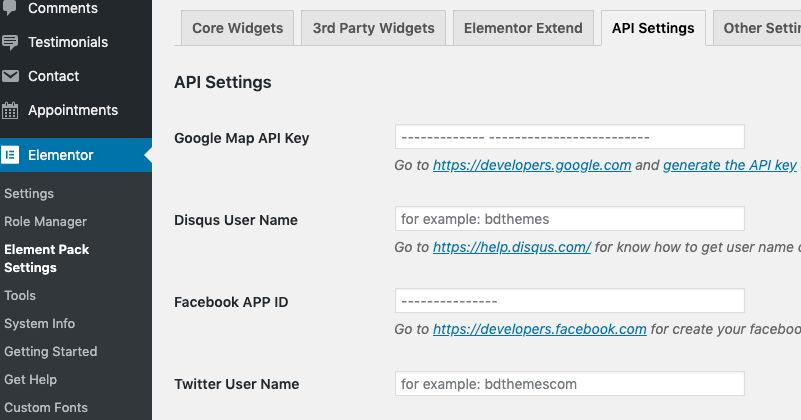Open the Other Settings tab
The width and height of the screenshot is (801, 420).
[x=760, y=28]
